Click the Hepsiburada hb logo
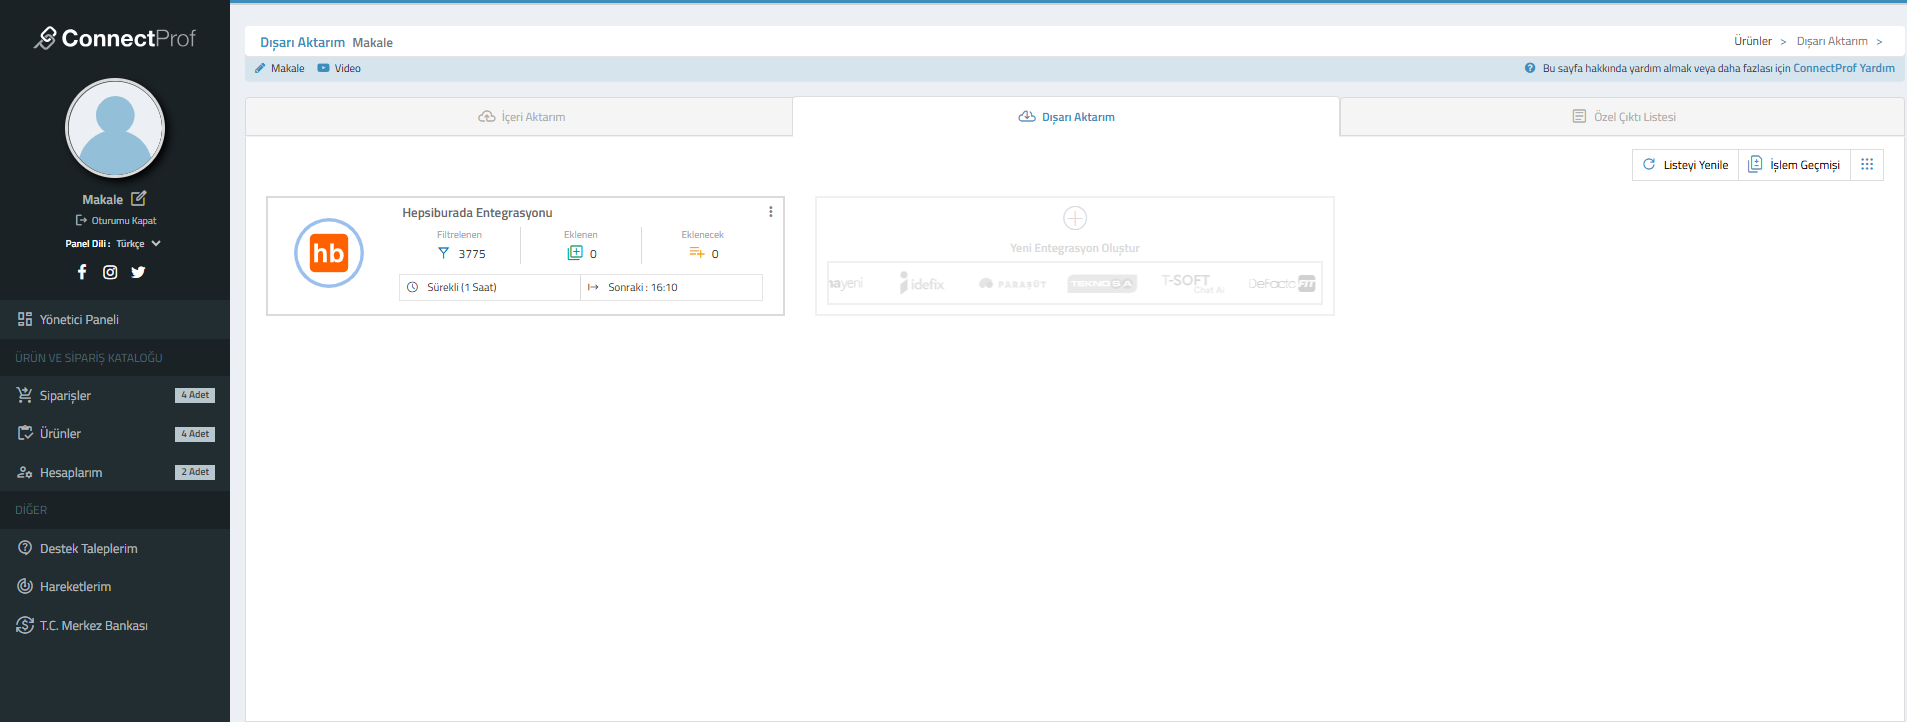 point(328,253)
